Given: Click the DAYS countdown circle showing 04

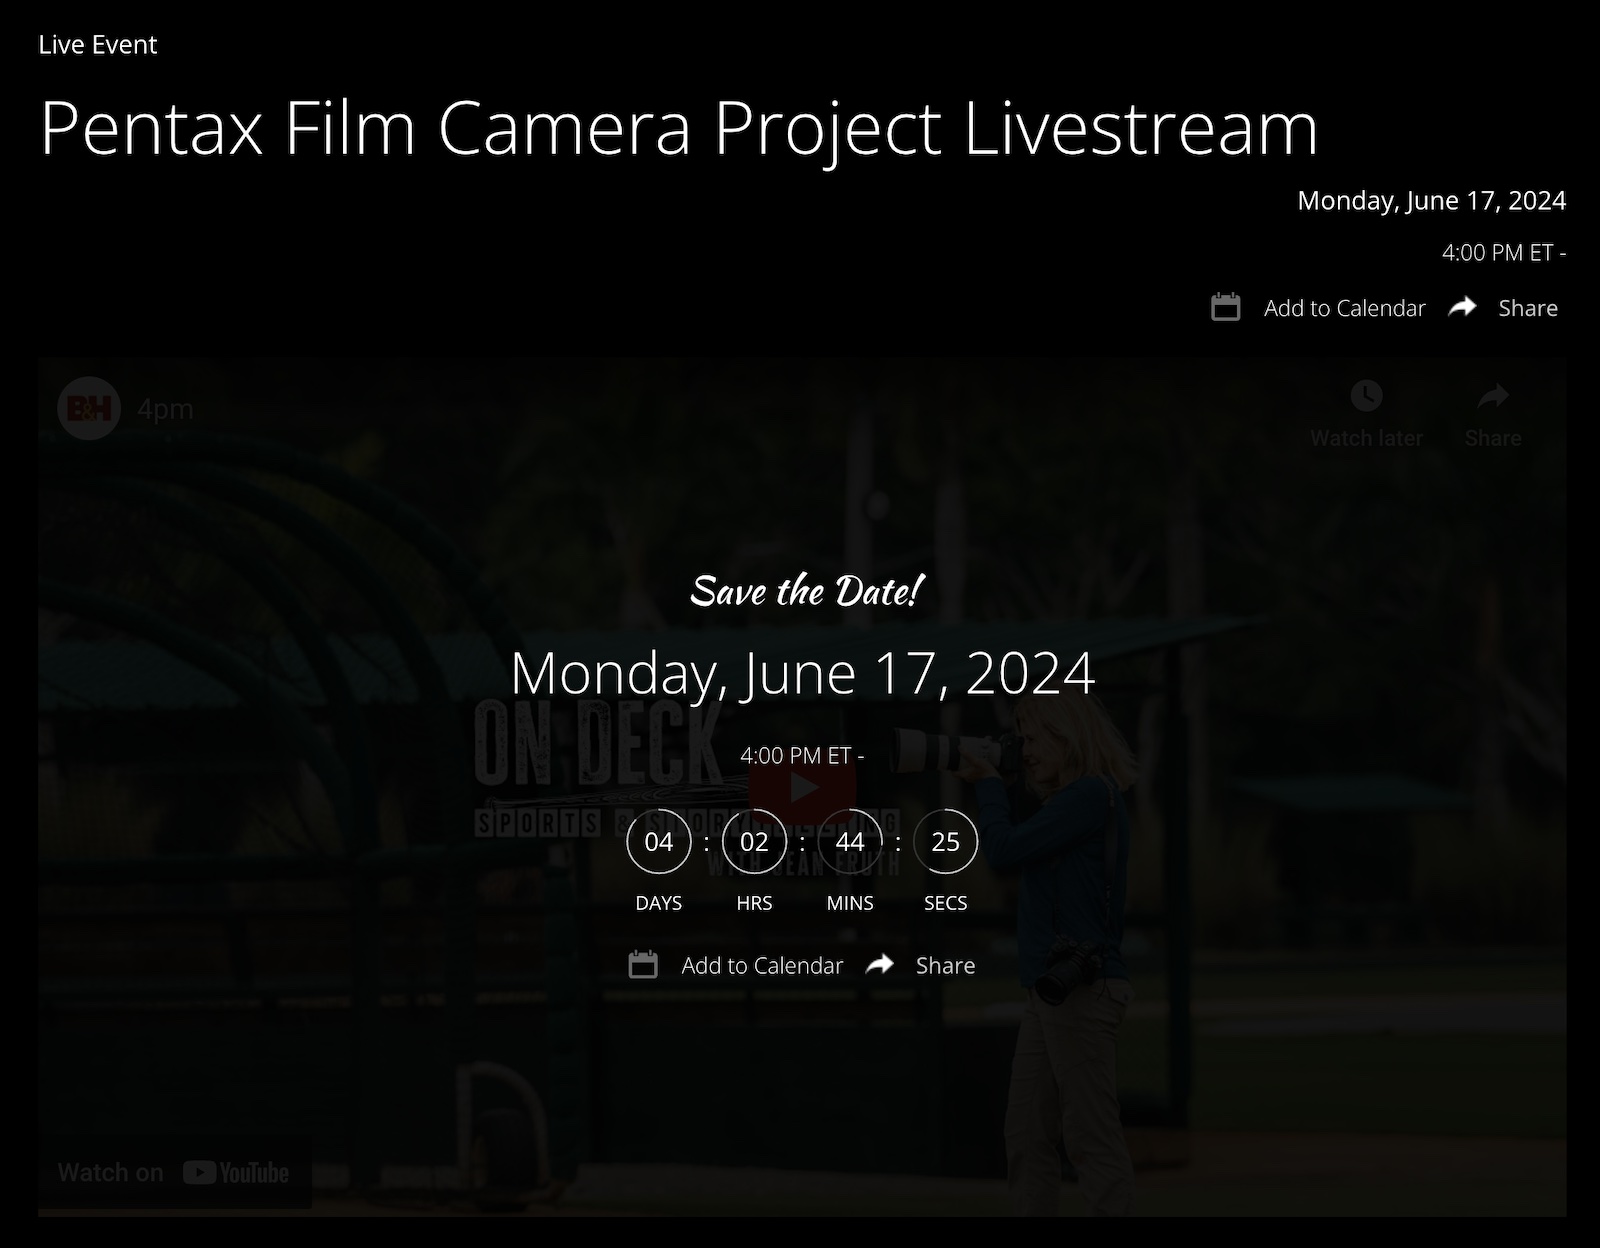Looking at the screenshot, I should 658,842.
